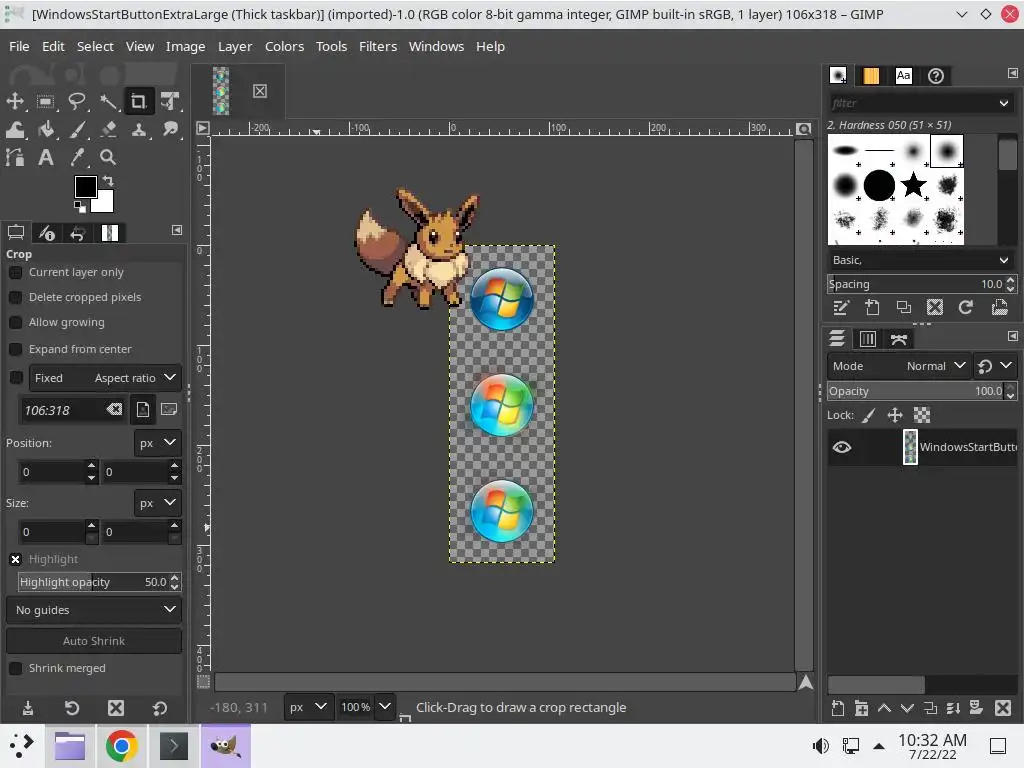The image size is (1024, 768).
Task: Delete this layer icon
Action: tap(1003, 708)
